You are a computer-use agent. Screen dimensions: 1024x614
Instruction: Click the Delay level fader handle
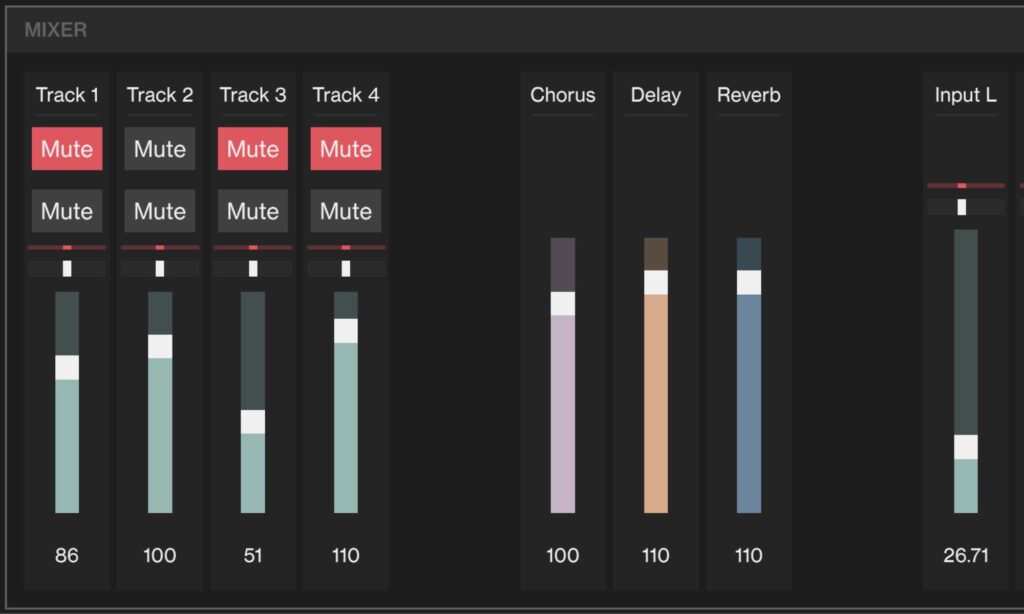pyautogui.click(x=656, y=283)
